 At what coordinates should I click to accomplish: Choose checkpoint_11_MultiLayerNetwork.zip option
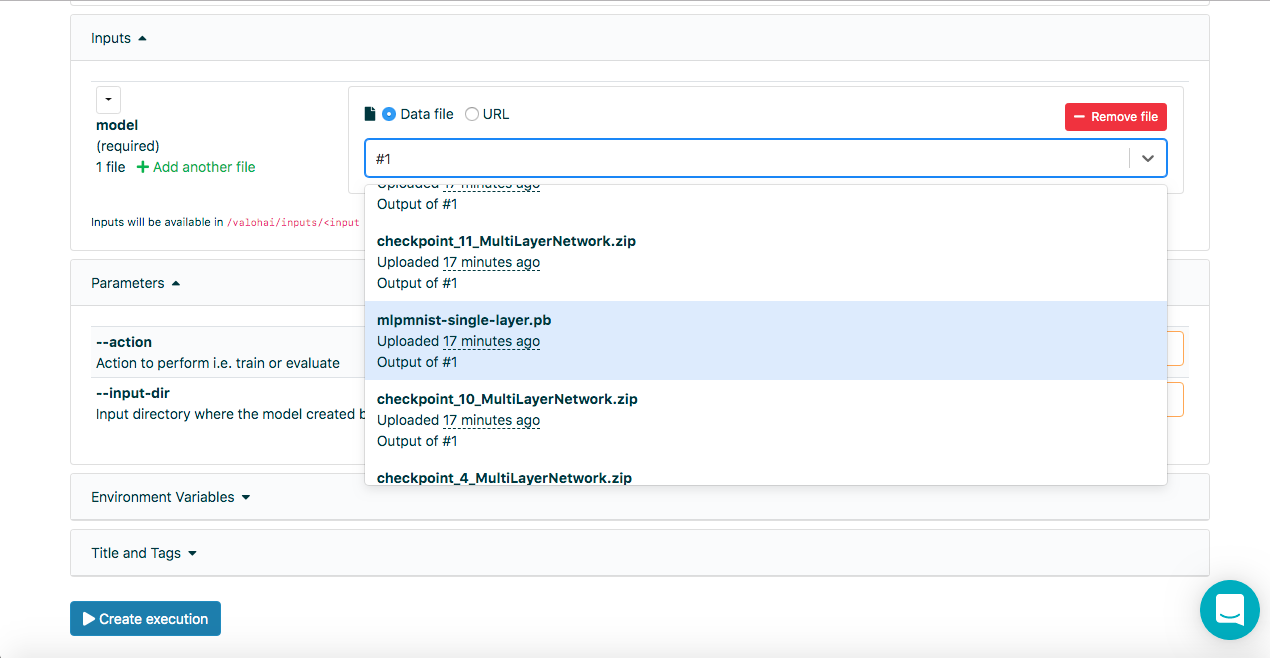coord(766,262)
